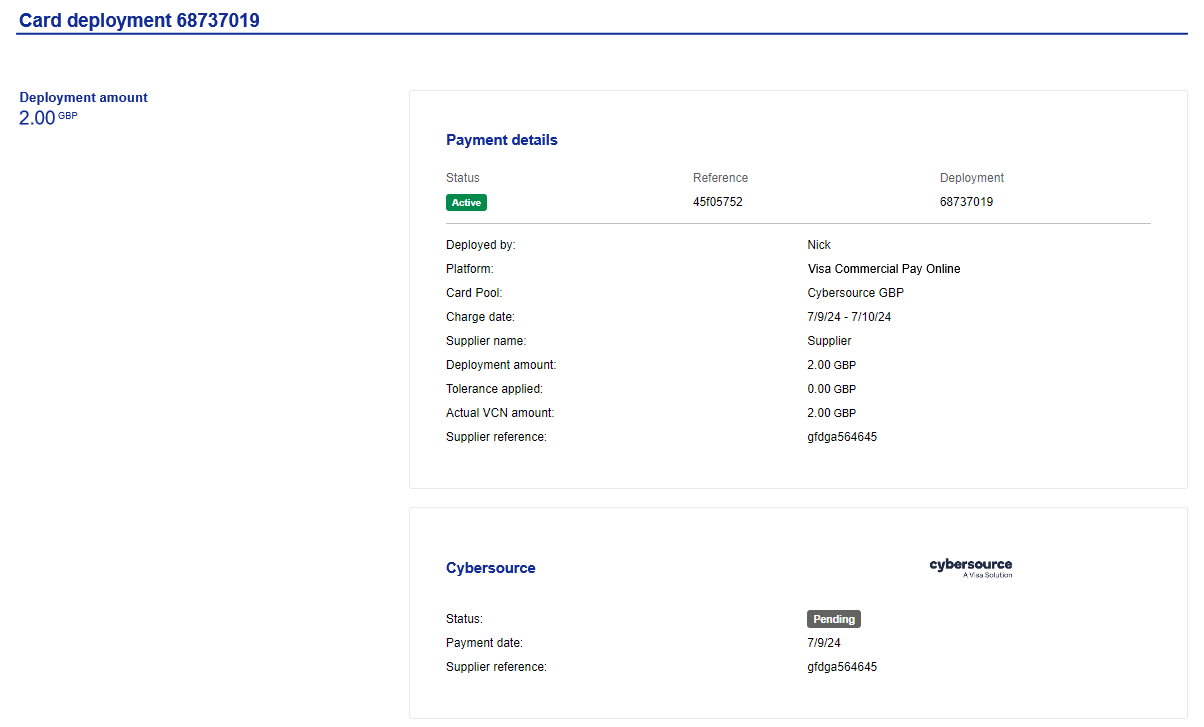Click the Status label in Payment details
This screenshot has width=1204, height=727.
pyautogui.click(x=463, y=178)
